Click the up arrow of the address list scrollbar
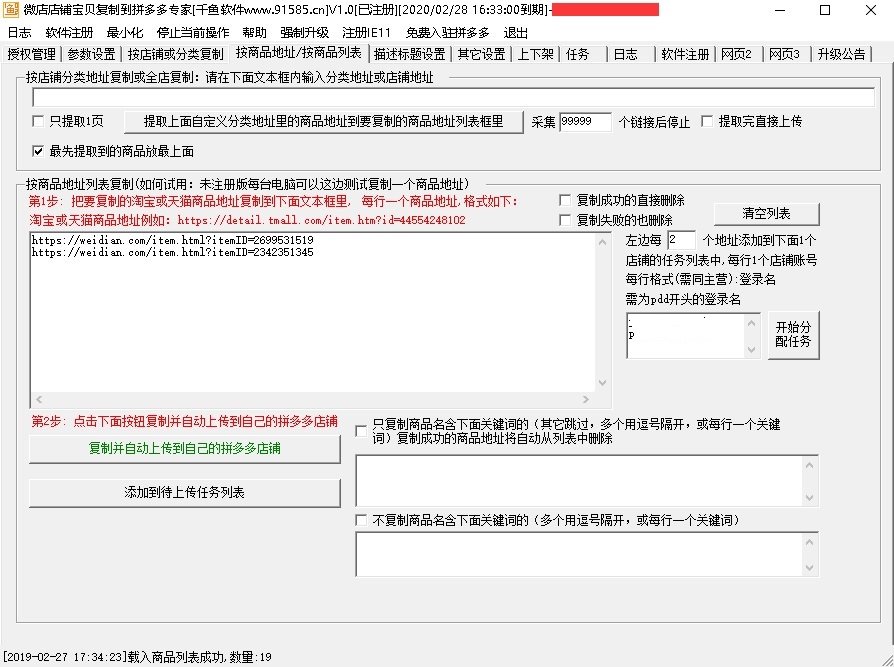 (x=603, y=242)
